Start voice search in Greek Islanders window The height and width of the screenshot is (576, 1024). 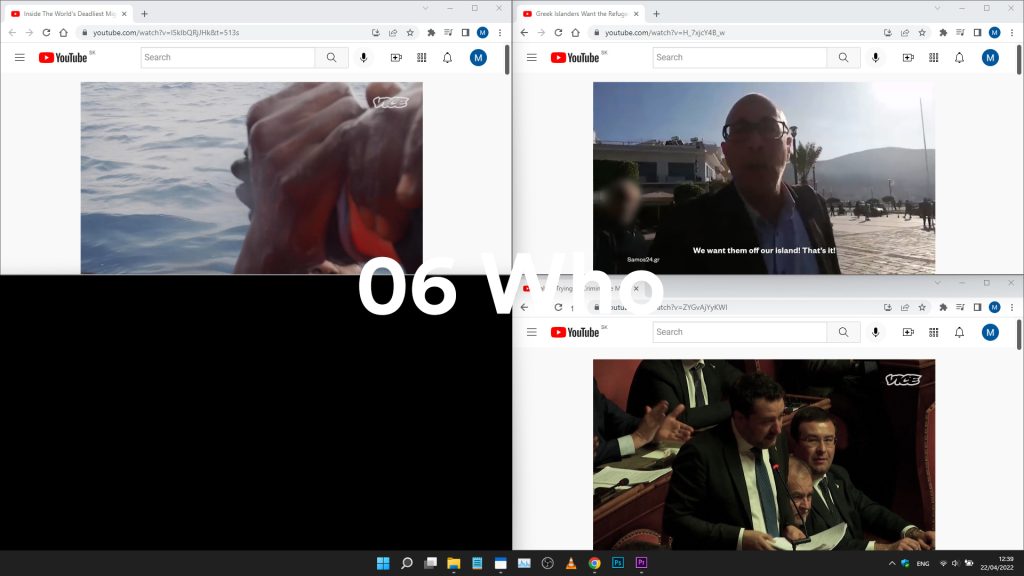pos(876,57)
